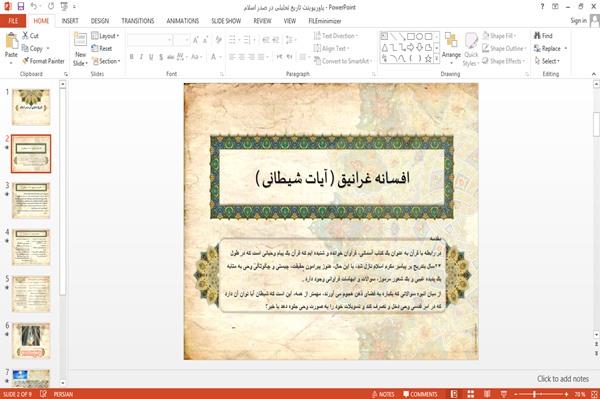This screenshot has height=399, width=600.
Task: Undo the last action
Action: [x=34, y=7]
